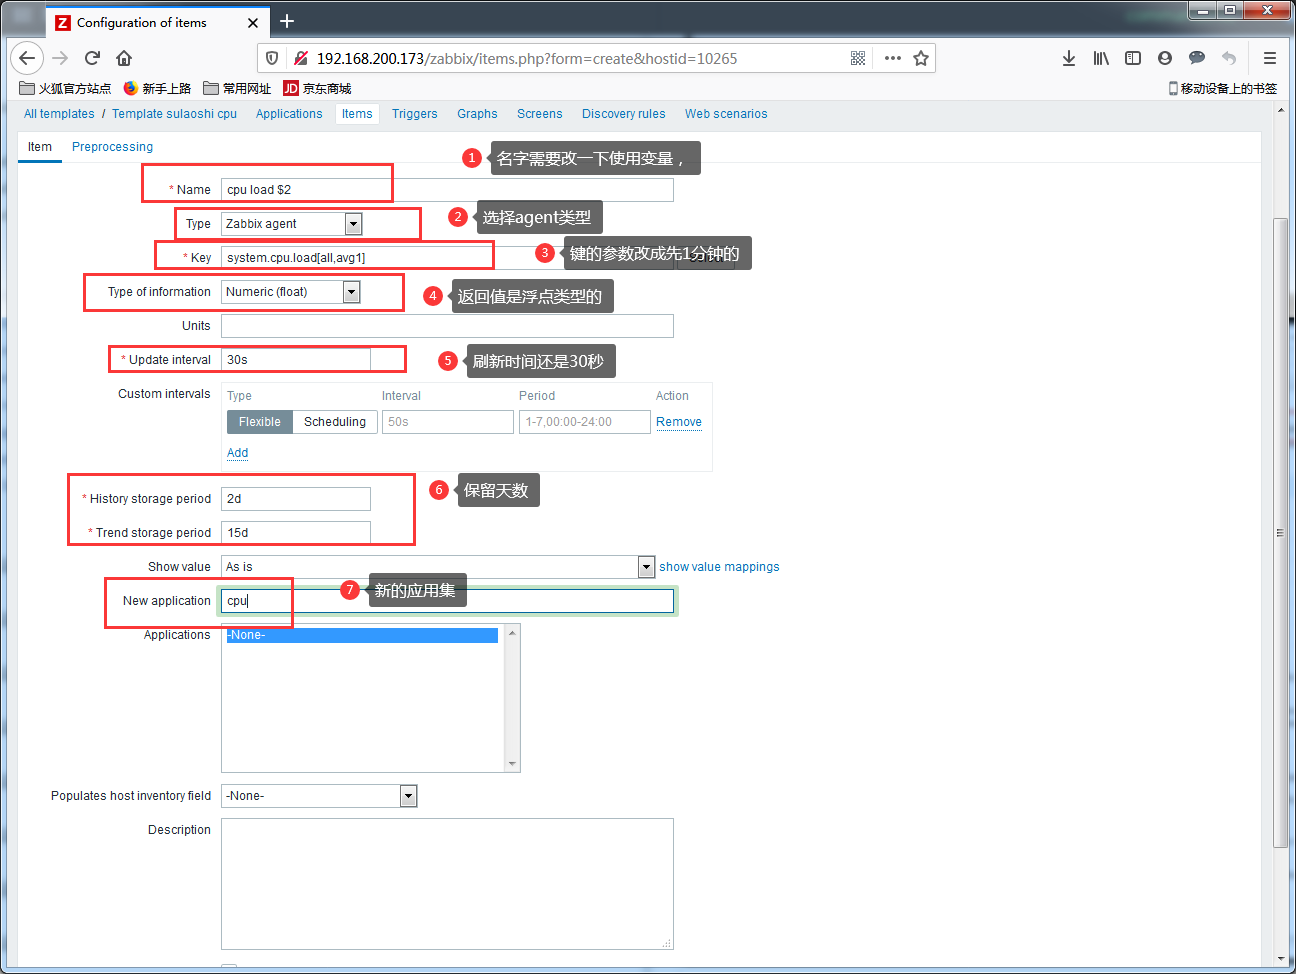
Task: Open the Discovery rules tab
Action: pos(624,114)
